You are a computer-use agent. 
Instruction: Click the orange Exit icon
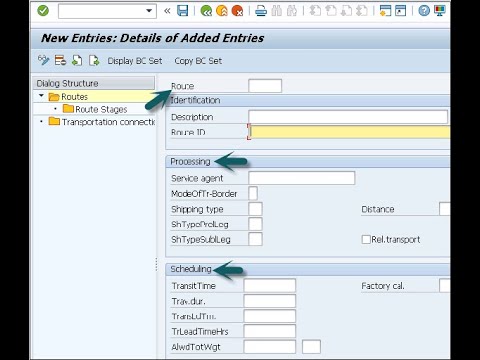coord(222,11)
